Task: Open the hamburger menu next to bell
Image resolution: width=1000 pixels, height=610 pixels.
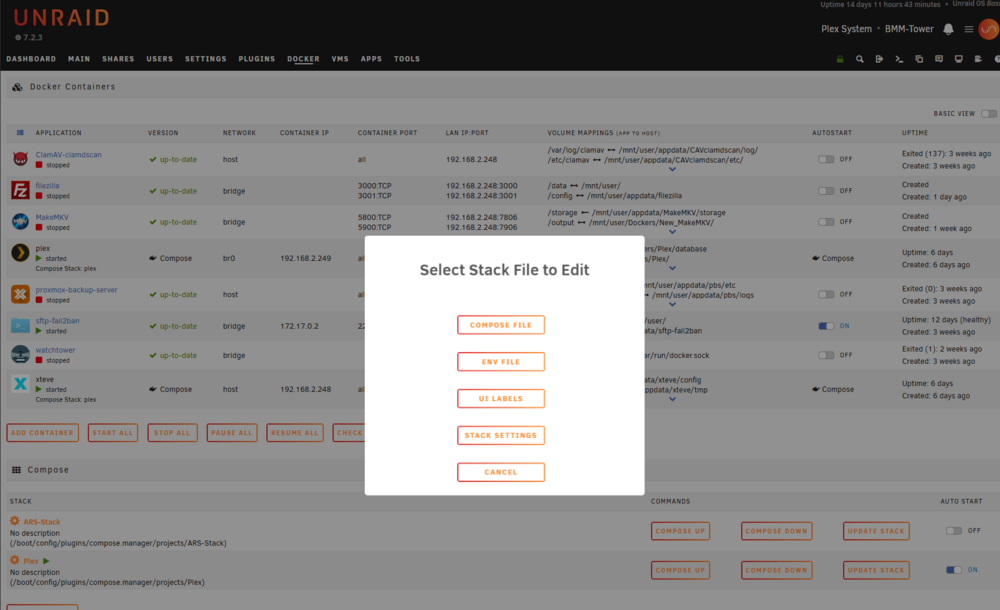Action: (969, 29)
